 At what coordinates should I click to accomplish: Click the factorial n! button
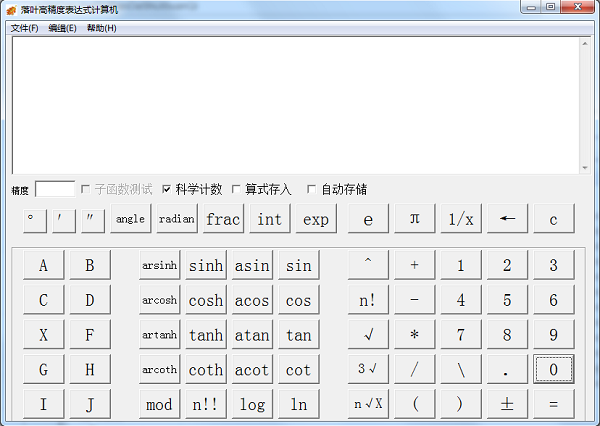click(x=368, y=300)
